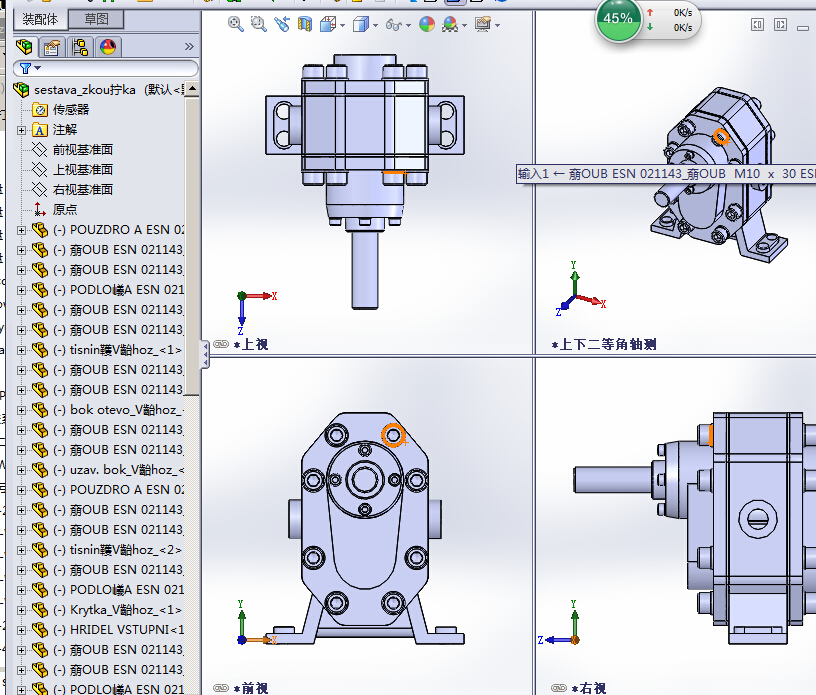Expand the first POUZDRO A ESN node
Screen dimensions: 816x695
(x=21, y=230)
